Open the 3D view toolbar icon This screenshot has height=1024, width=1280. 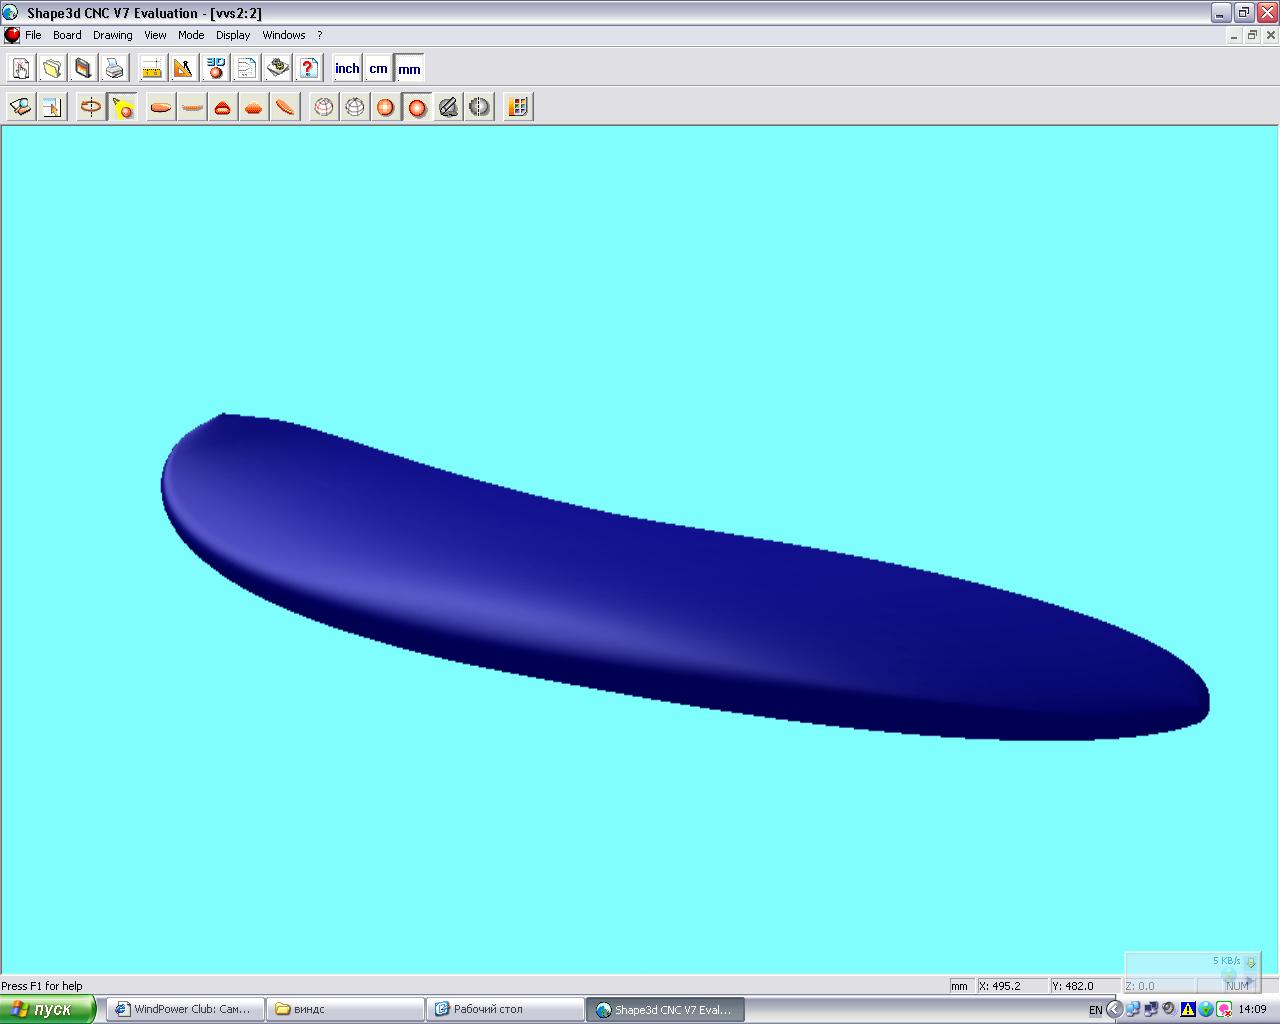215,68
